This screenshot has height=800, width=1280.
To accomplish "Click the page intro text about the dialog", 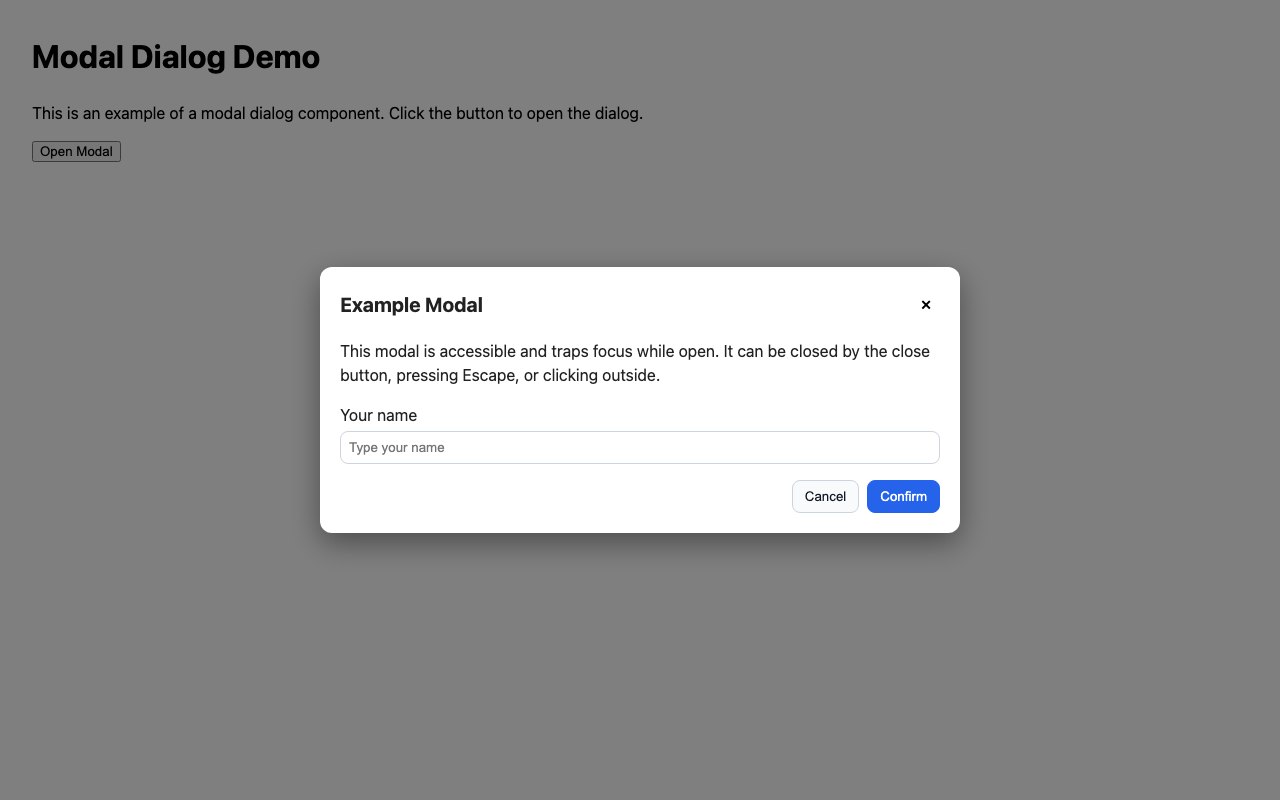I will point(337,113).
